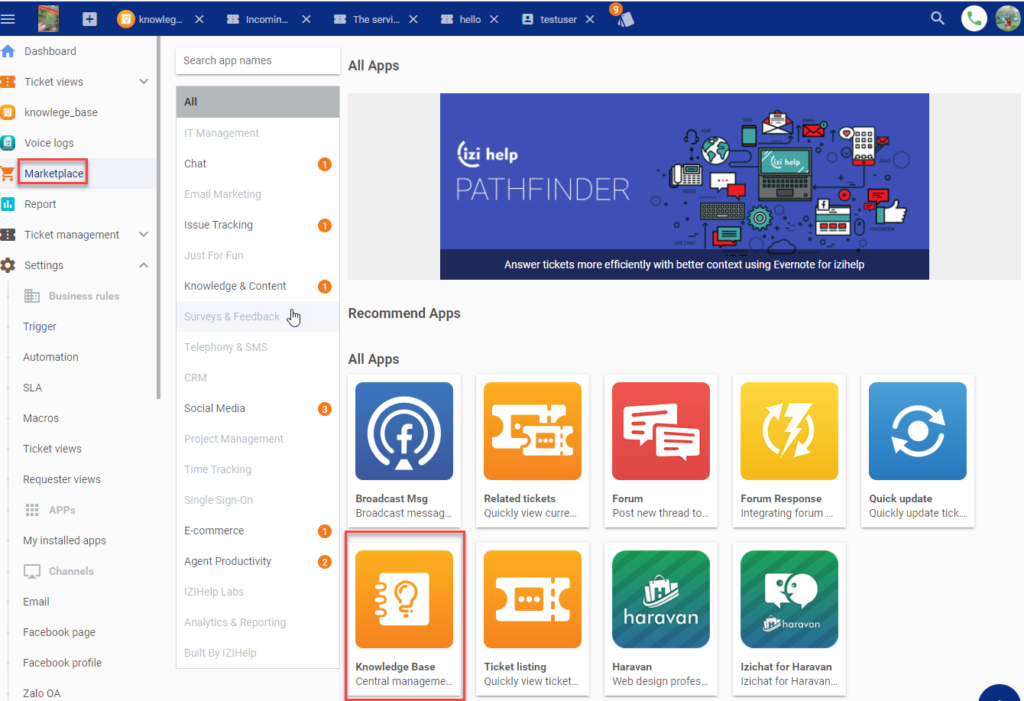Open the Quick update app icon
1024x701 pixels.
click(918, 431)
